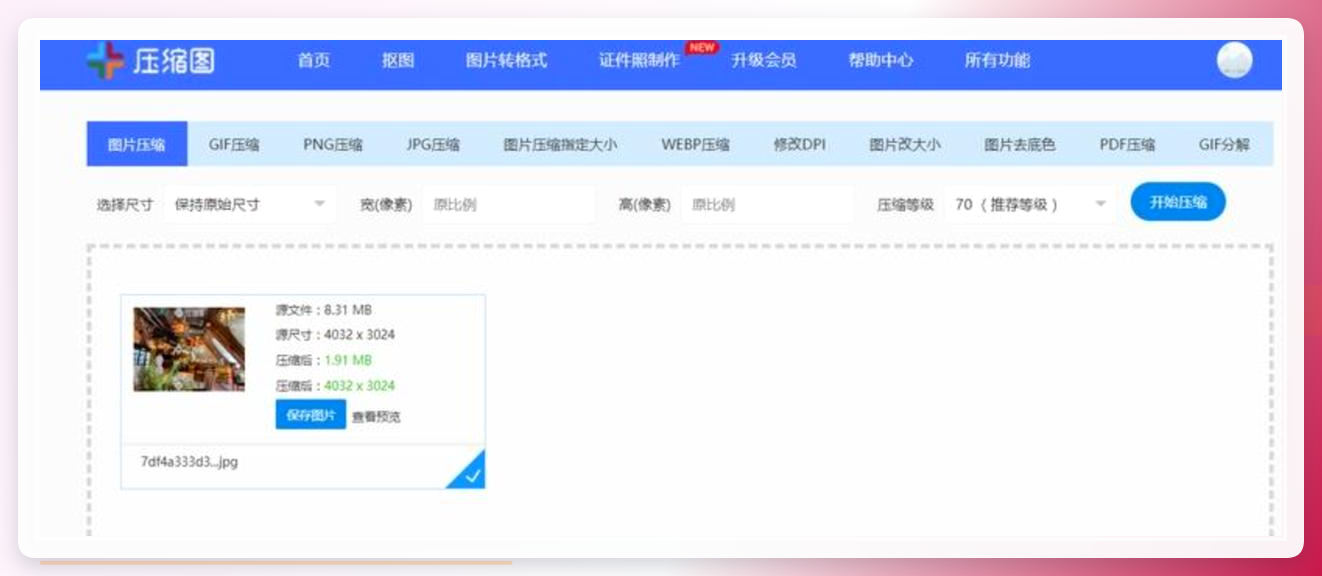Viewport: 1322px width, 576px height.
Task: Switch to the 图片改大小 tab
Action: click(905, 144)
